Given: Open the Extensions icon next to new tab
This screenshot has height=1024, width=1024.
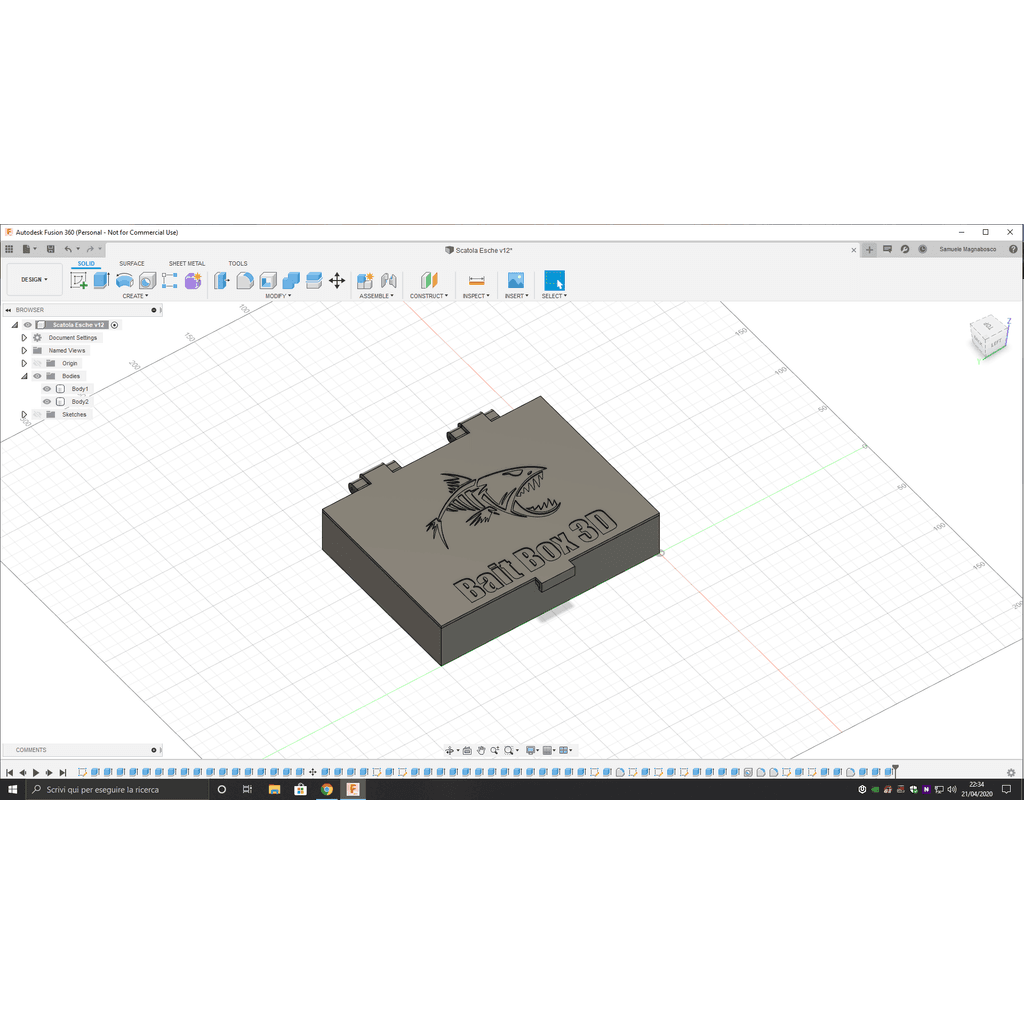Looking at the screenshot, I should 887,249.
